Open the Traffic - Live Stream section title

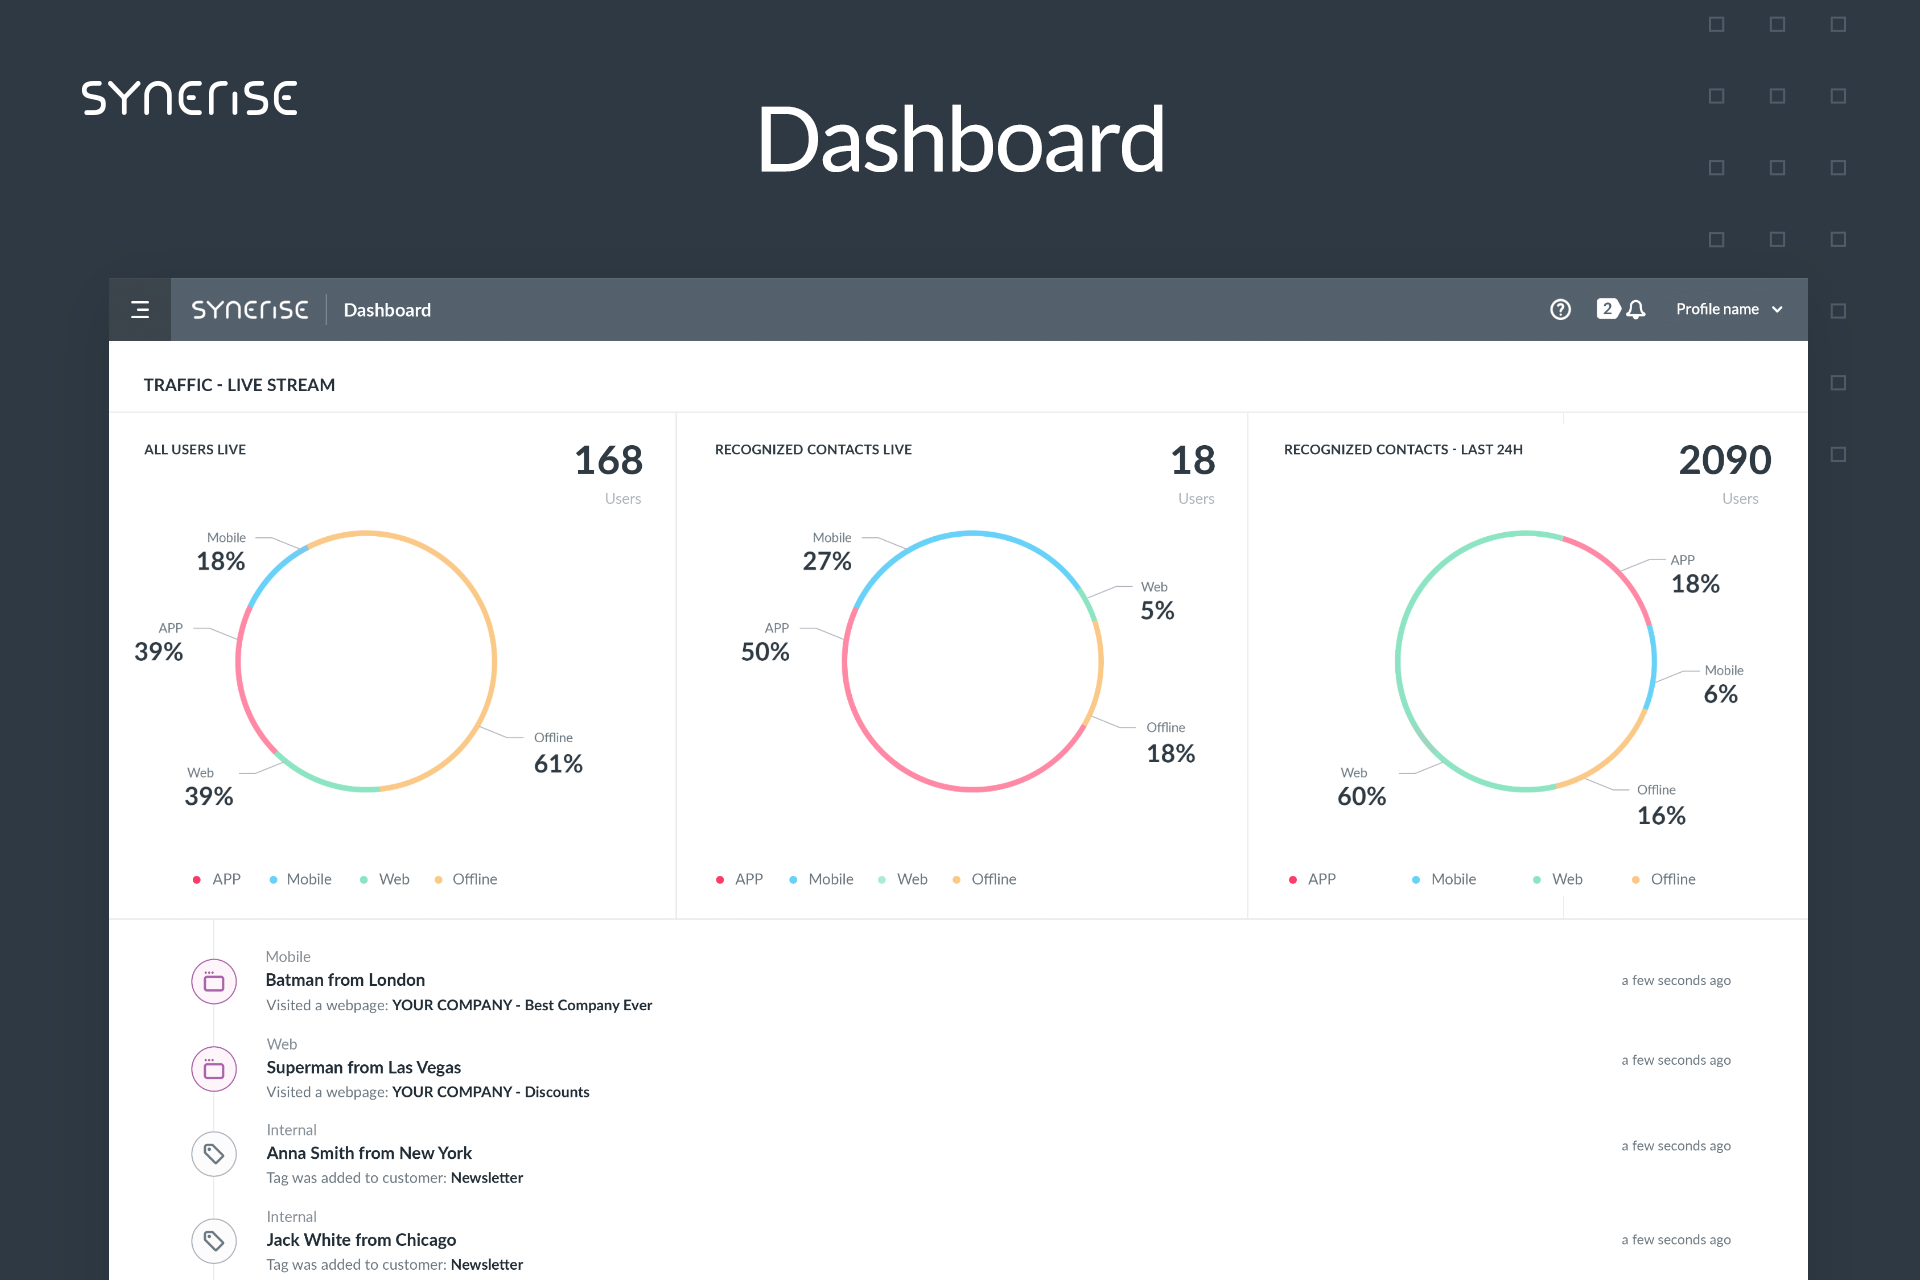[x=239, y=385]
